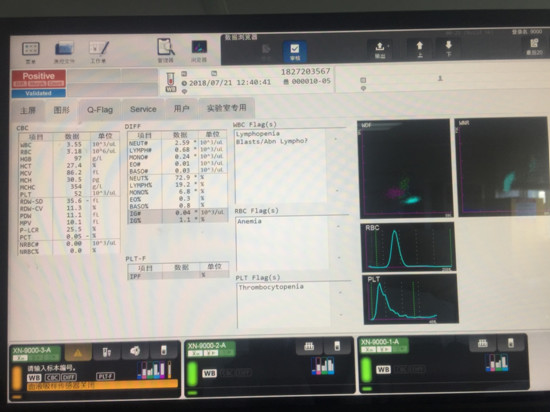The height and width of the screenshot is (412, 550).
Task: Click the XN-9000-3-A analyzer name label
Action: 32,350
